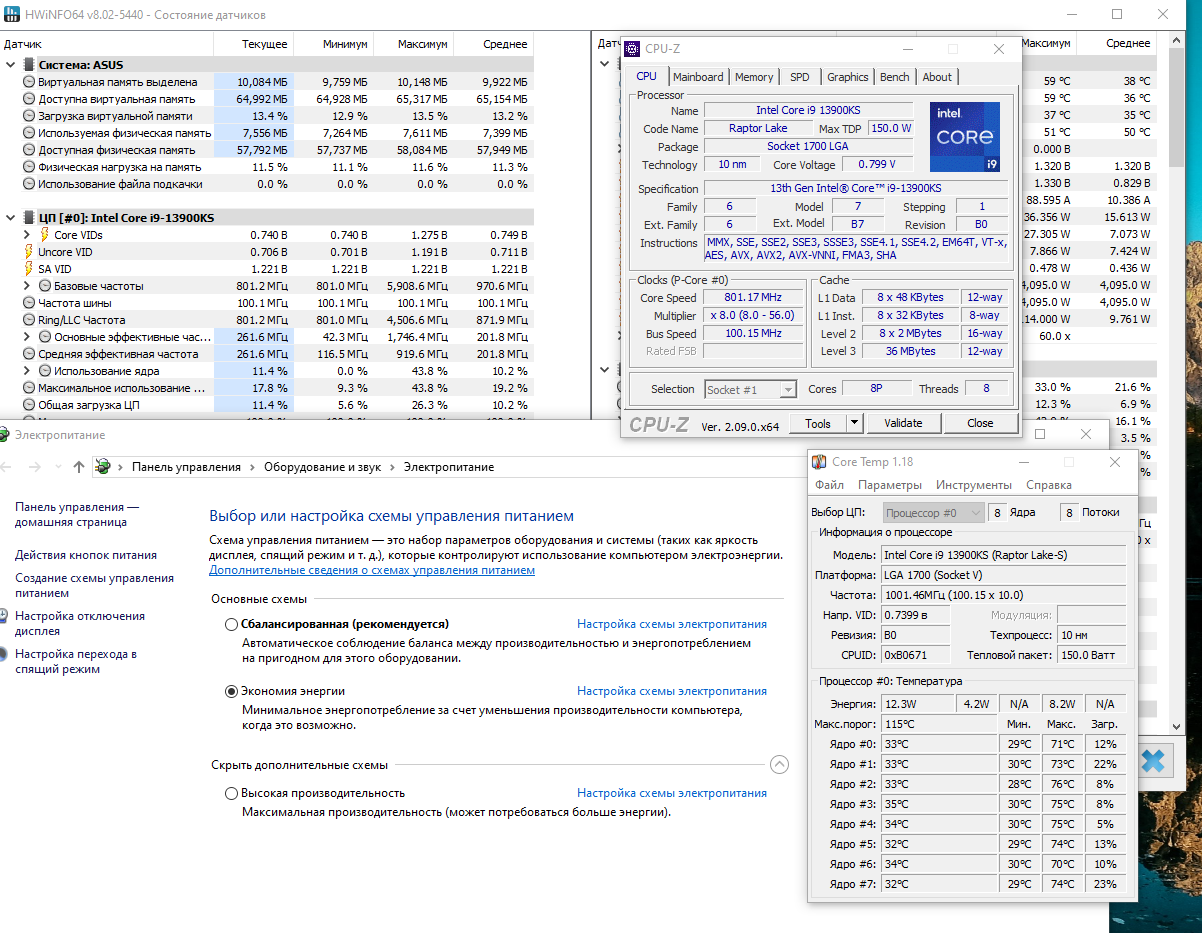Open the Процессор #0 dropdown in Core Temp

935,512
